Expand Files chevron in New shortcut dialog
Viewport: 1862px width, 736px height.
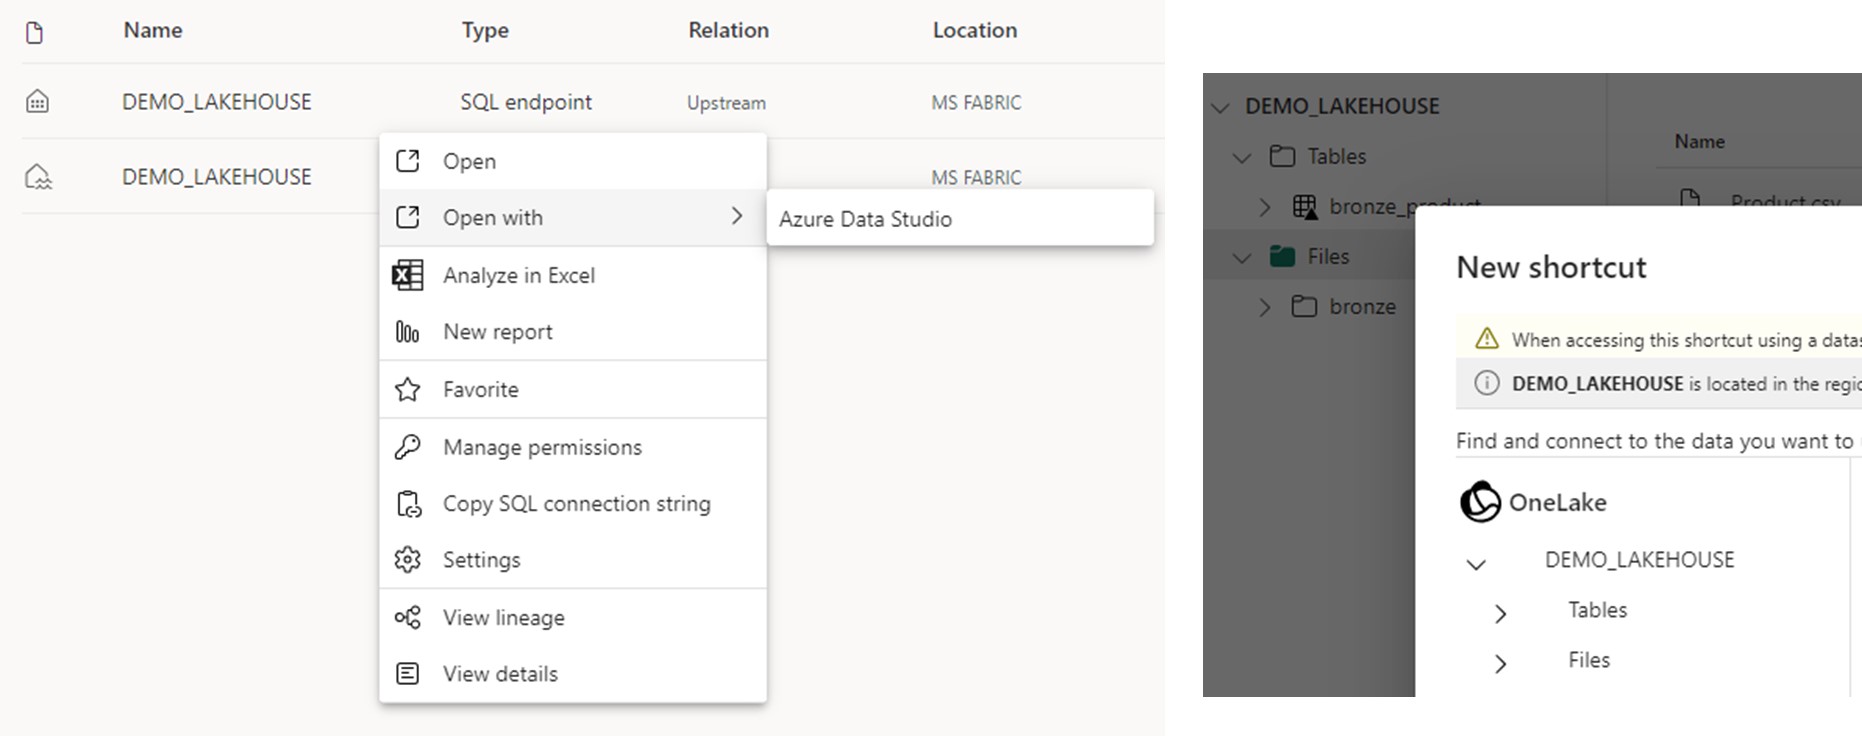pyautogui.click(x=1500, y=664)
